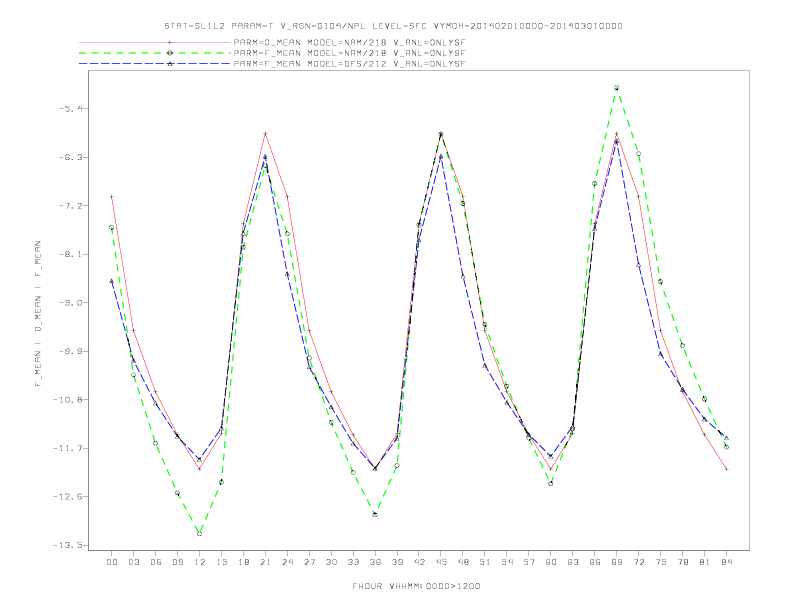
Task: Click the red plus marker at hour 84
Action: click(x=727, y=469)
